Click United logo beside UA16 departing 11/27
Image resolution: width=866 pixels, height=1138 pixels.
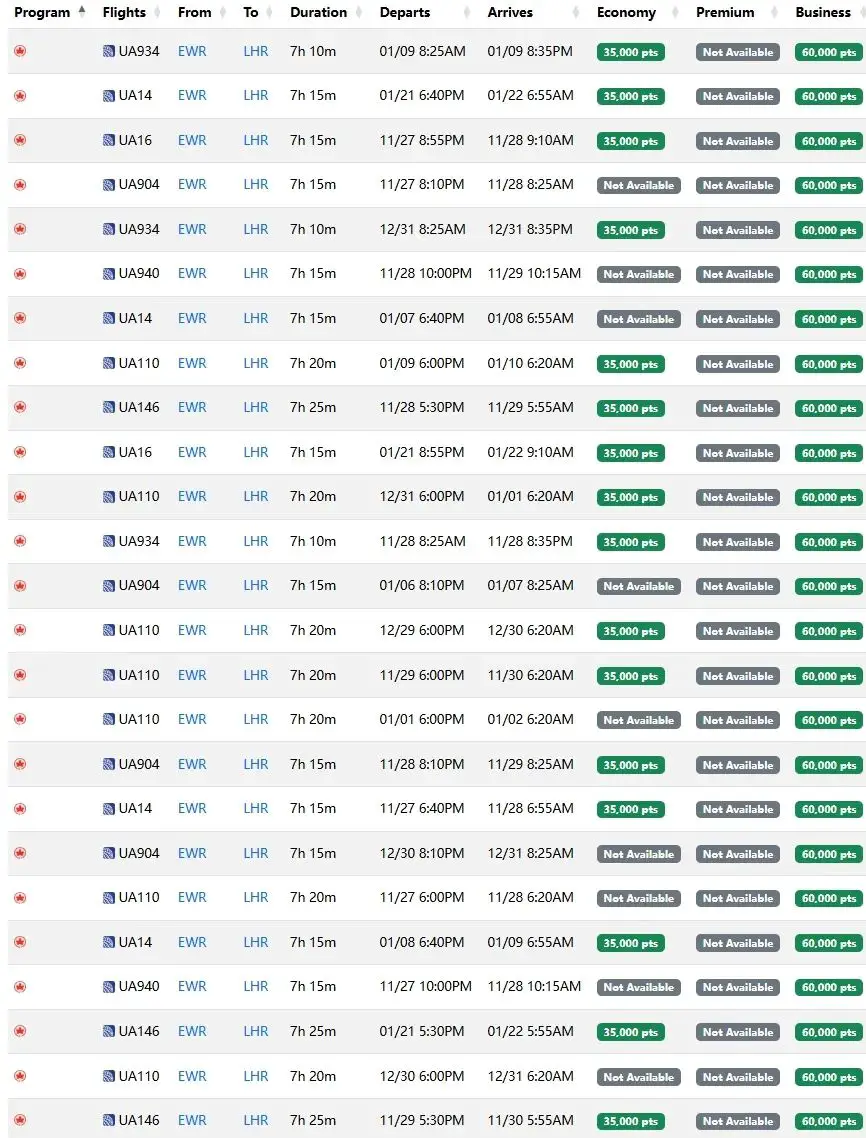(x=109, y=140)
